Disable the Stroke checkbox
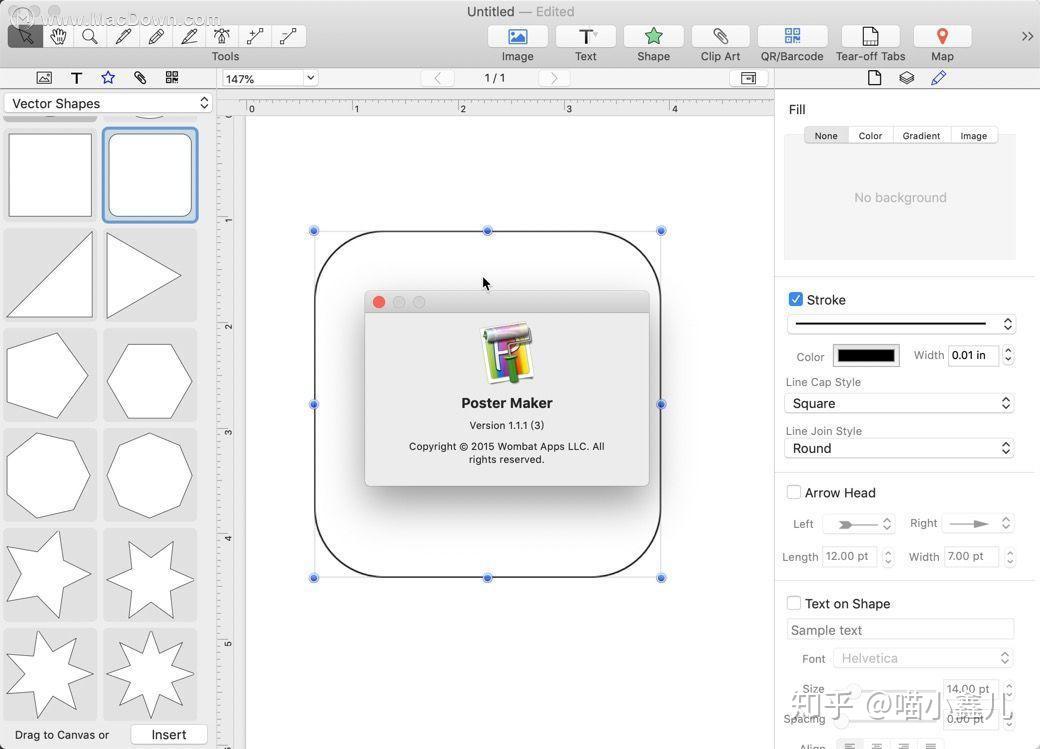This screenshot has height=749, width=1040. point(796,299)
